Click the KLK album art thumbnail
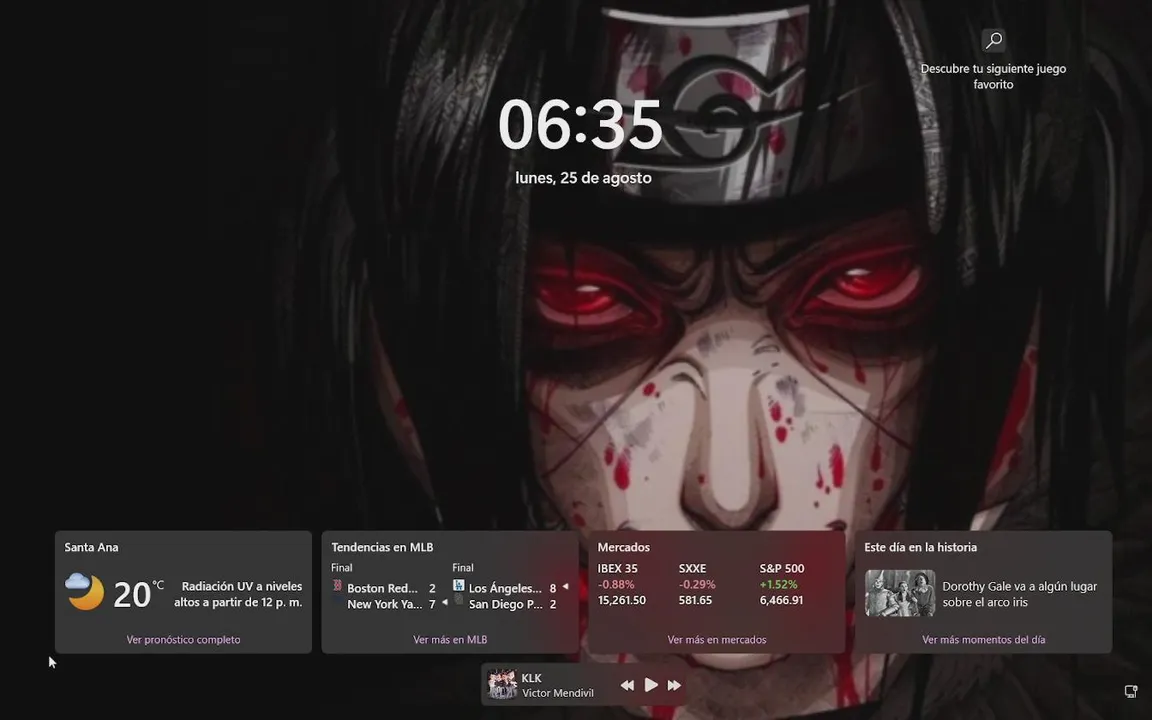1152x720 pixels. click(503, 684)
